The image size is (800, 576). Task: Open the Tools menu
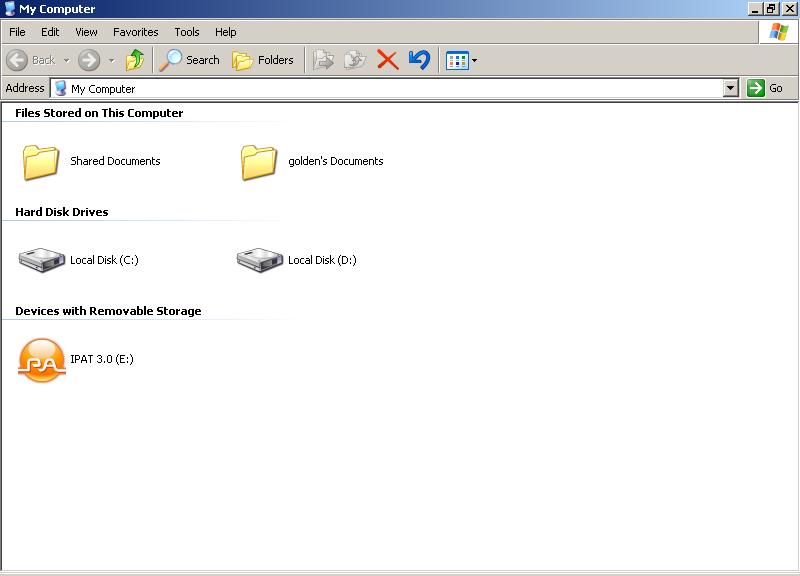(x=187, y=32)
